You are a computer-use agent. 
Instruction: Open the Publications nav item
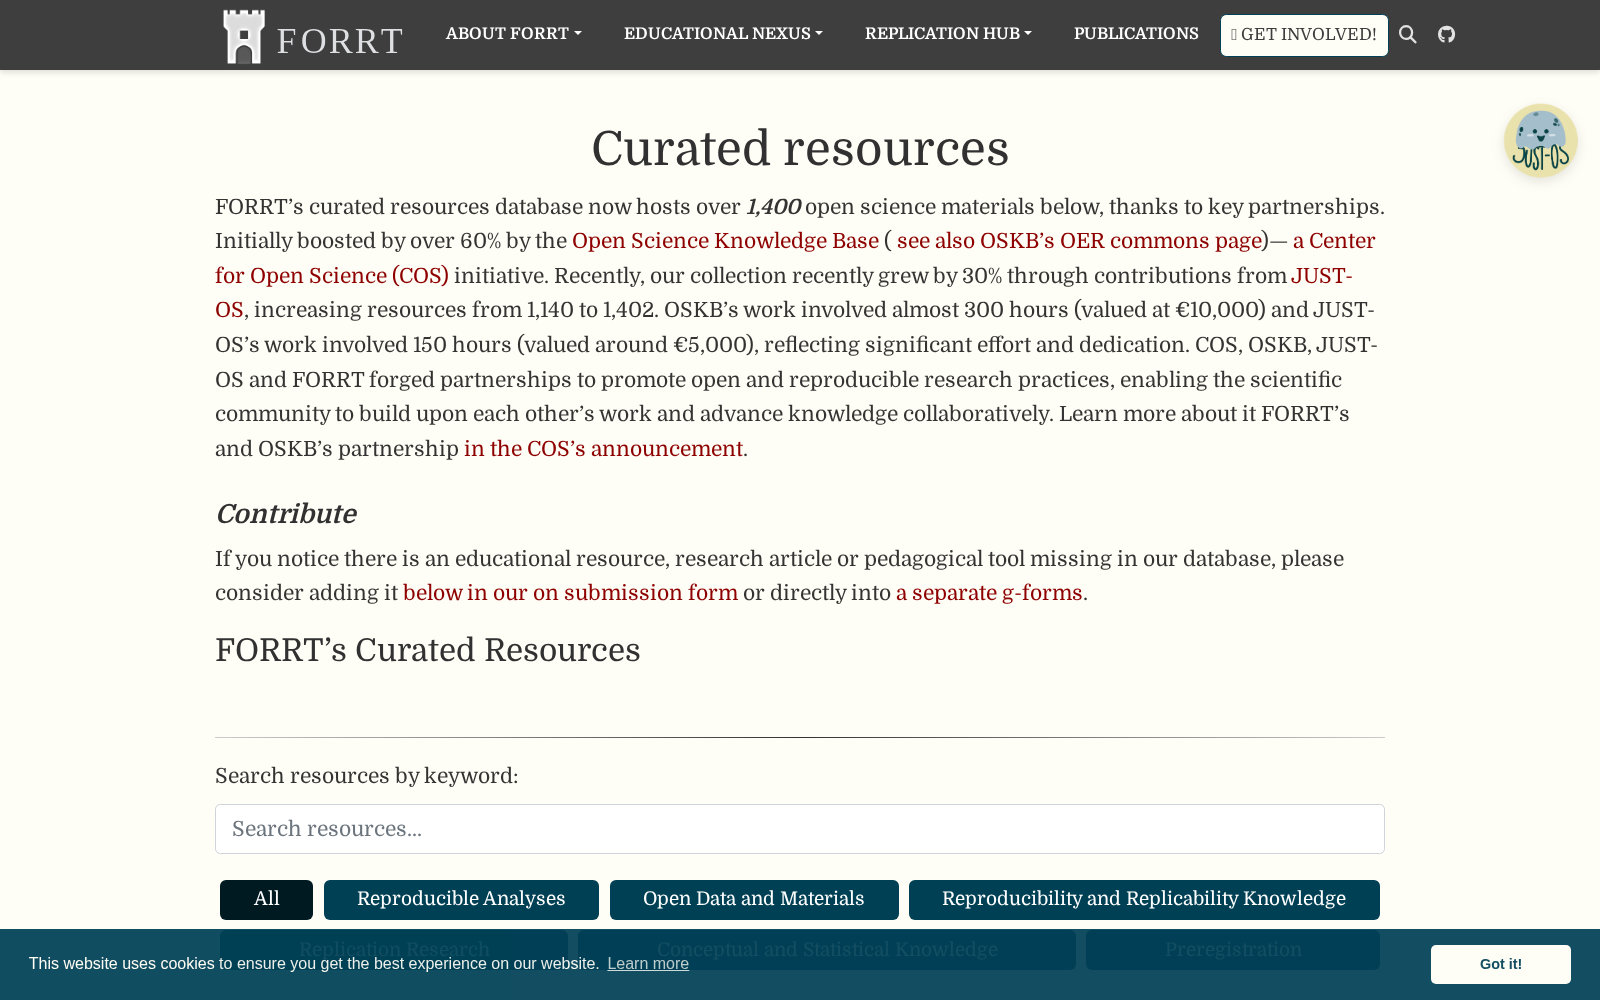pos(1136,34)
